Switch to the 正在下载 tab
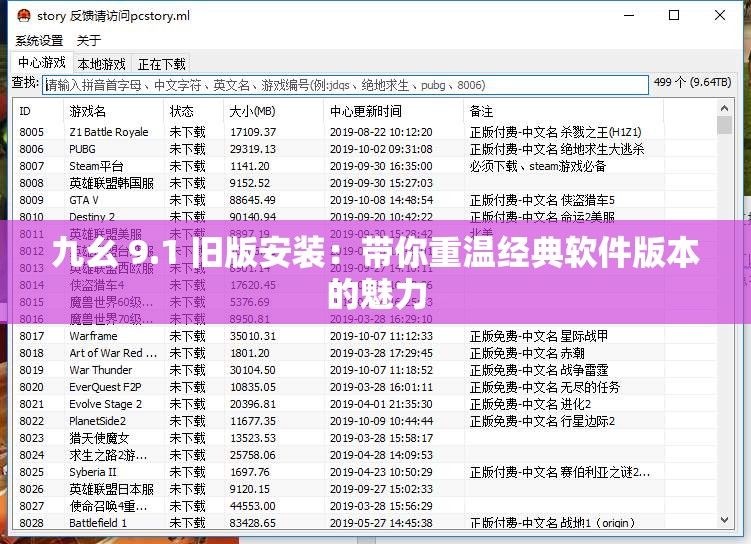 click(161, 64)
